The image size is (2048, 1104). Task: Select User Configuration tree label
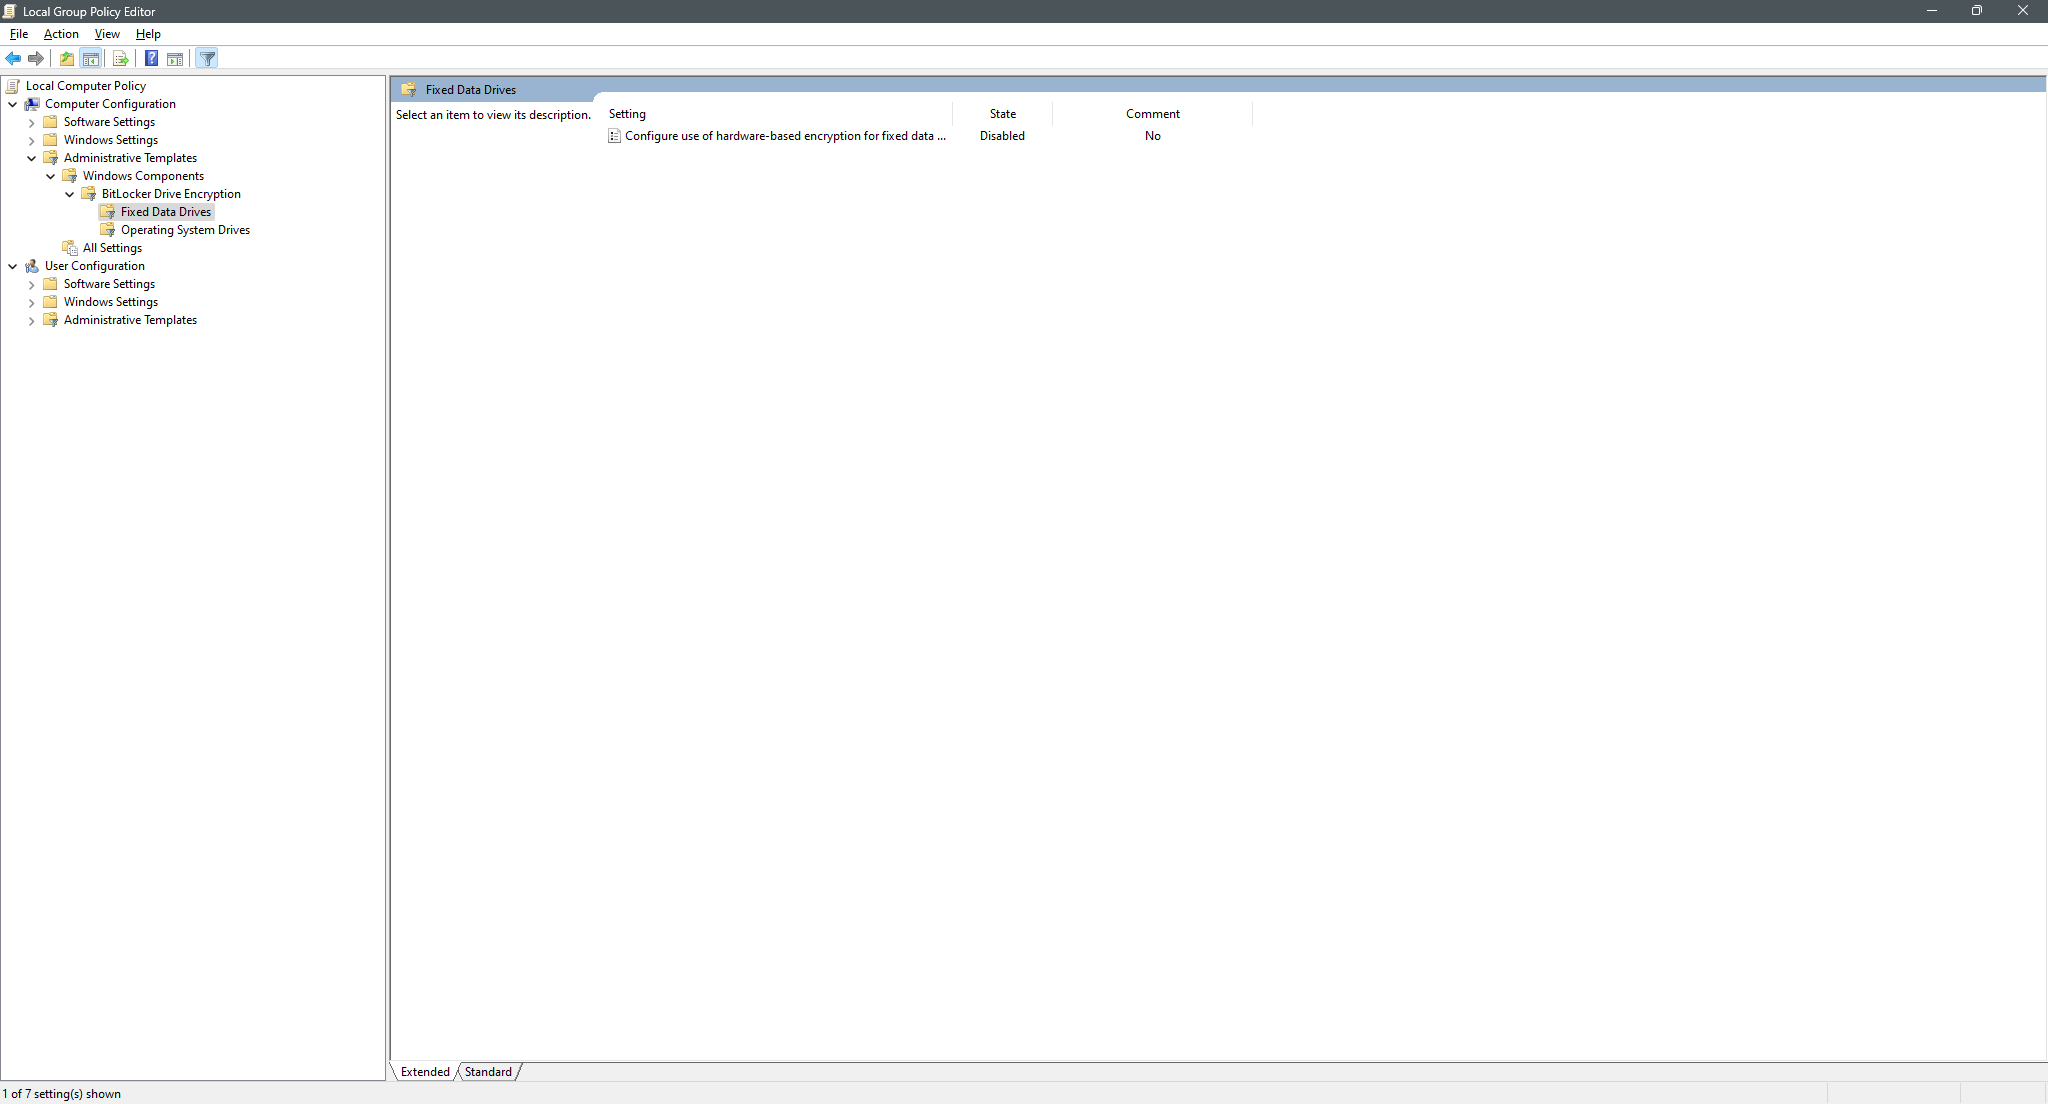click(x=95, y=266)
